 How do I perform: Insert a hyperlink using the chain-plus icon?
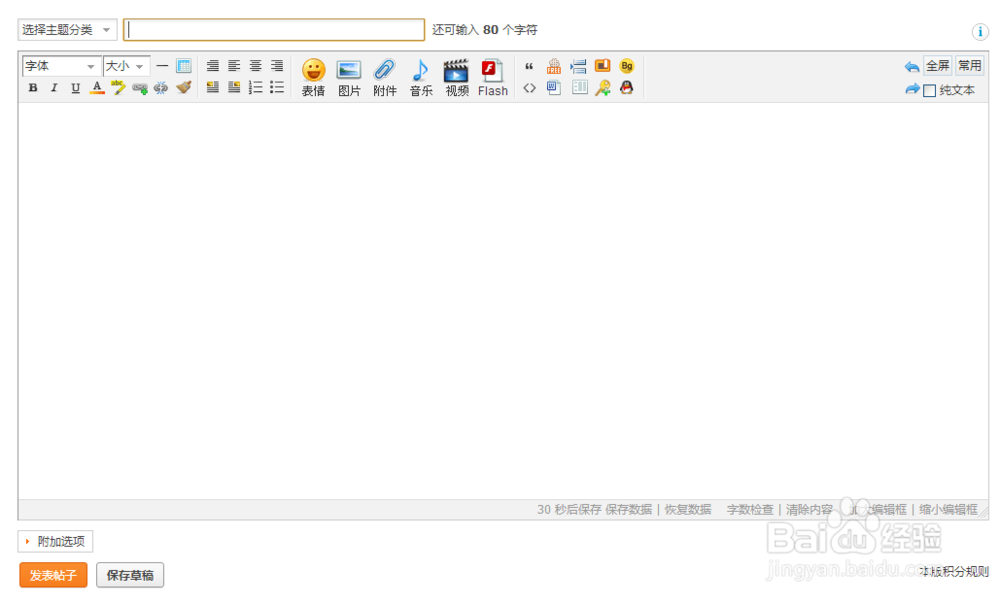(140, 88)
